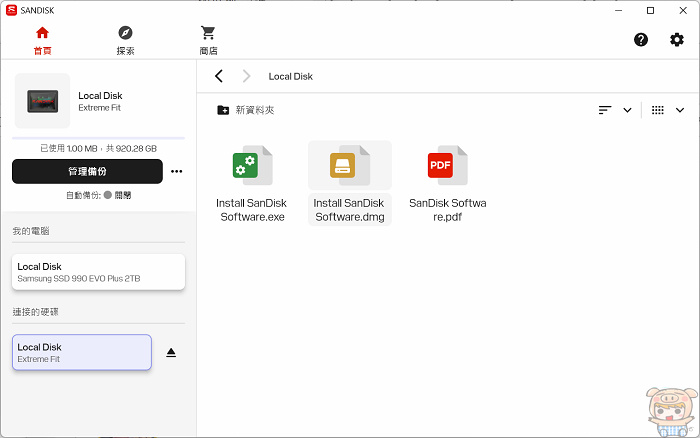Select Install SanDisk Software.exe file icon
The height and width of the screenshot is (438, 700).
253,165
